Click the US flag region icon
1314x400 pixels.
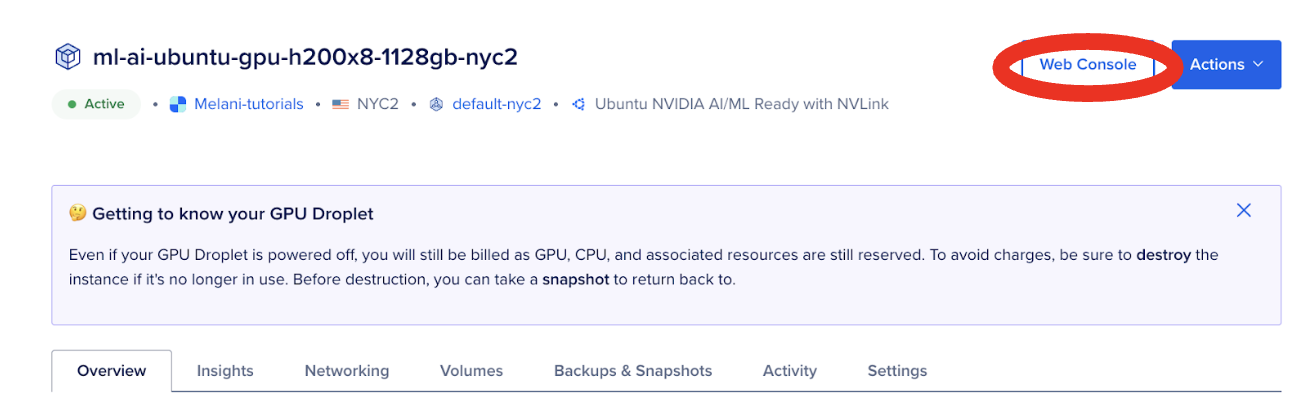pos(340,104)
